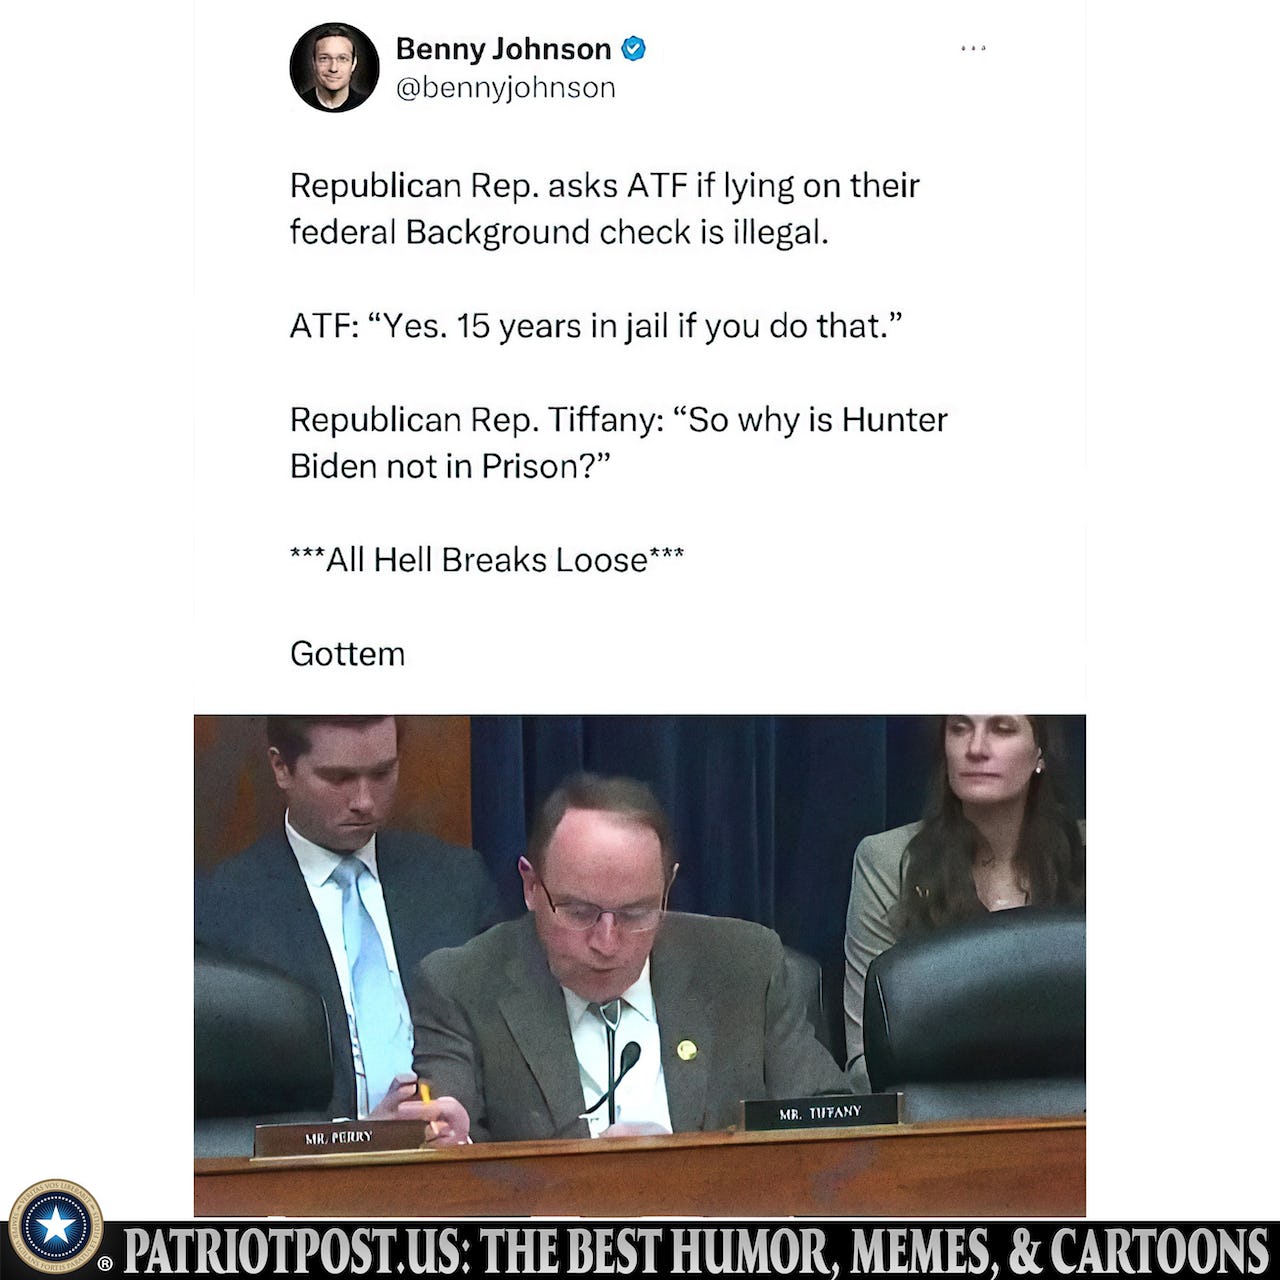Click the MR. TIFFANY nameplate
Screen dimensions: 1280x1280
[820, 1112]
